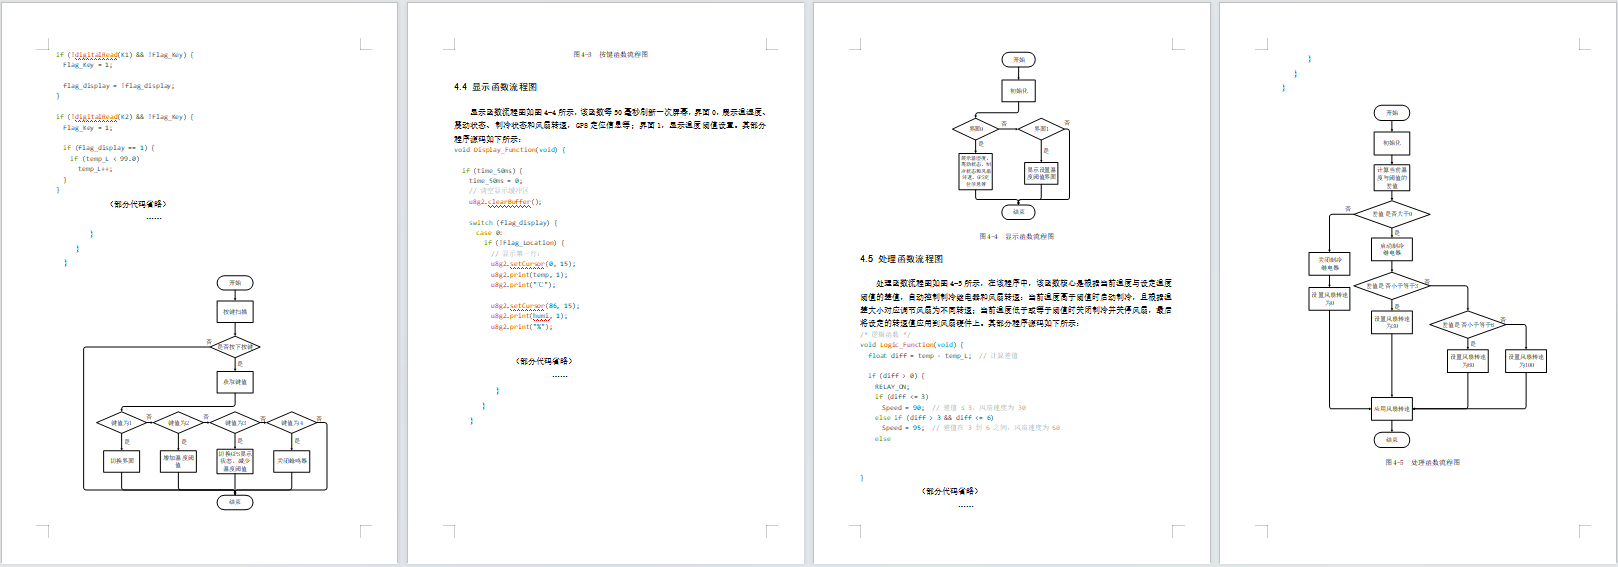Click the "键值为4" decision diamond
Screen dimensions: 1618x567
(x=292, y=423)
